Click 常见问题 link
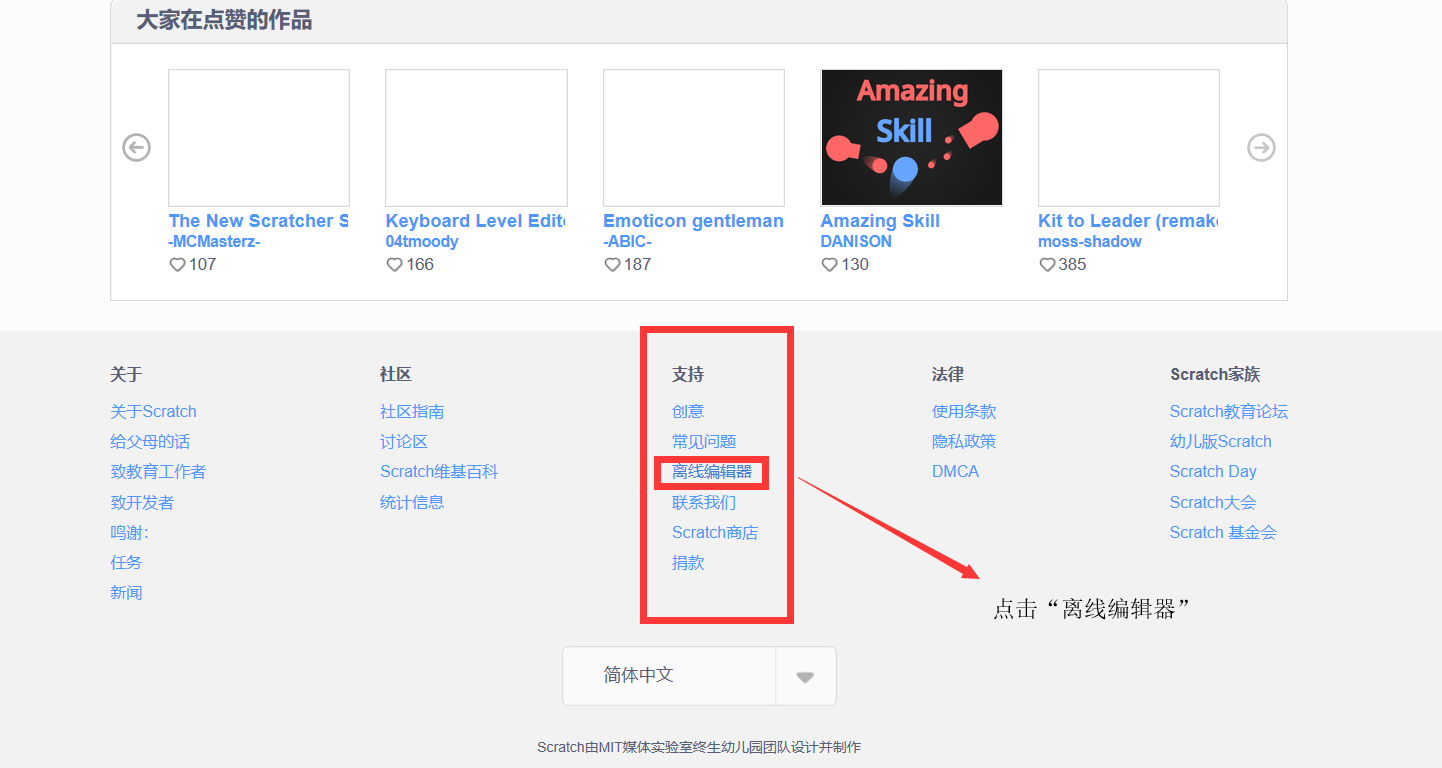The width and height of the screenshot is (1442, 768). point(704,442)
